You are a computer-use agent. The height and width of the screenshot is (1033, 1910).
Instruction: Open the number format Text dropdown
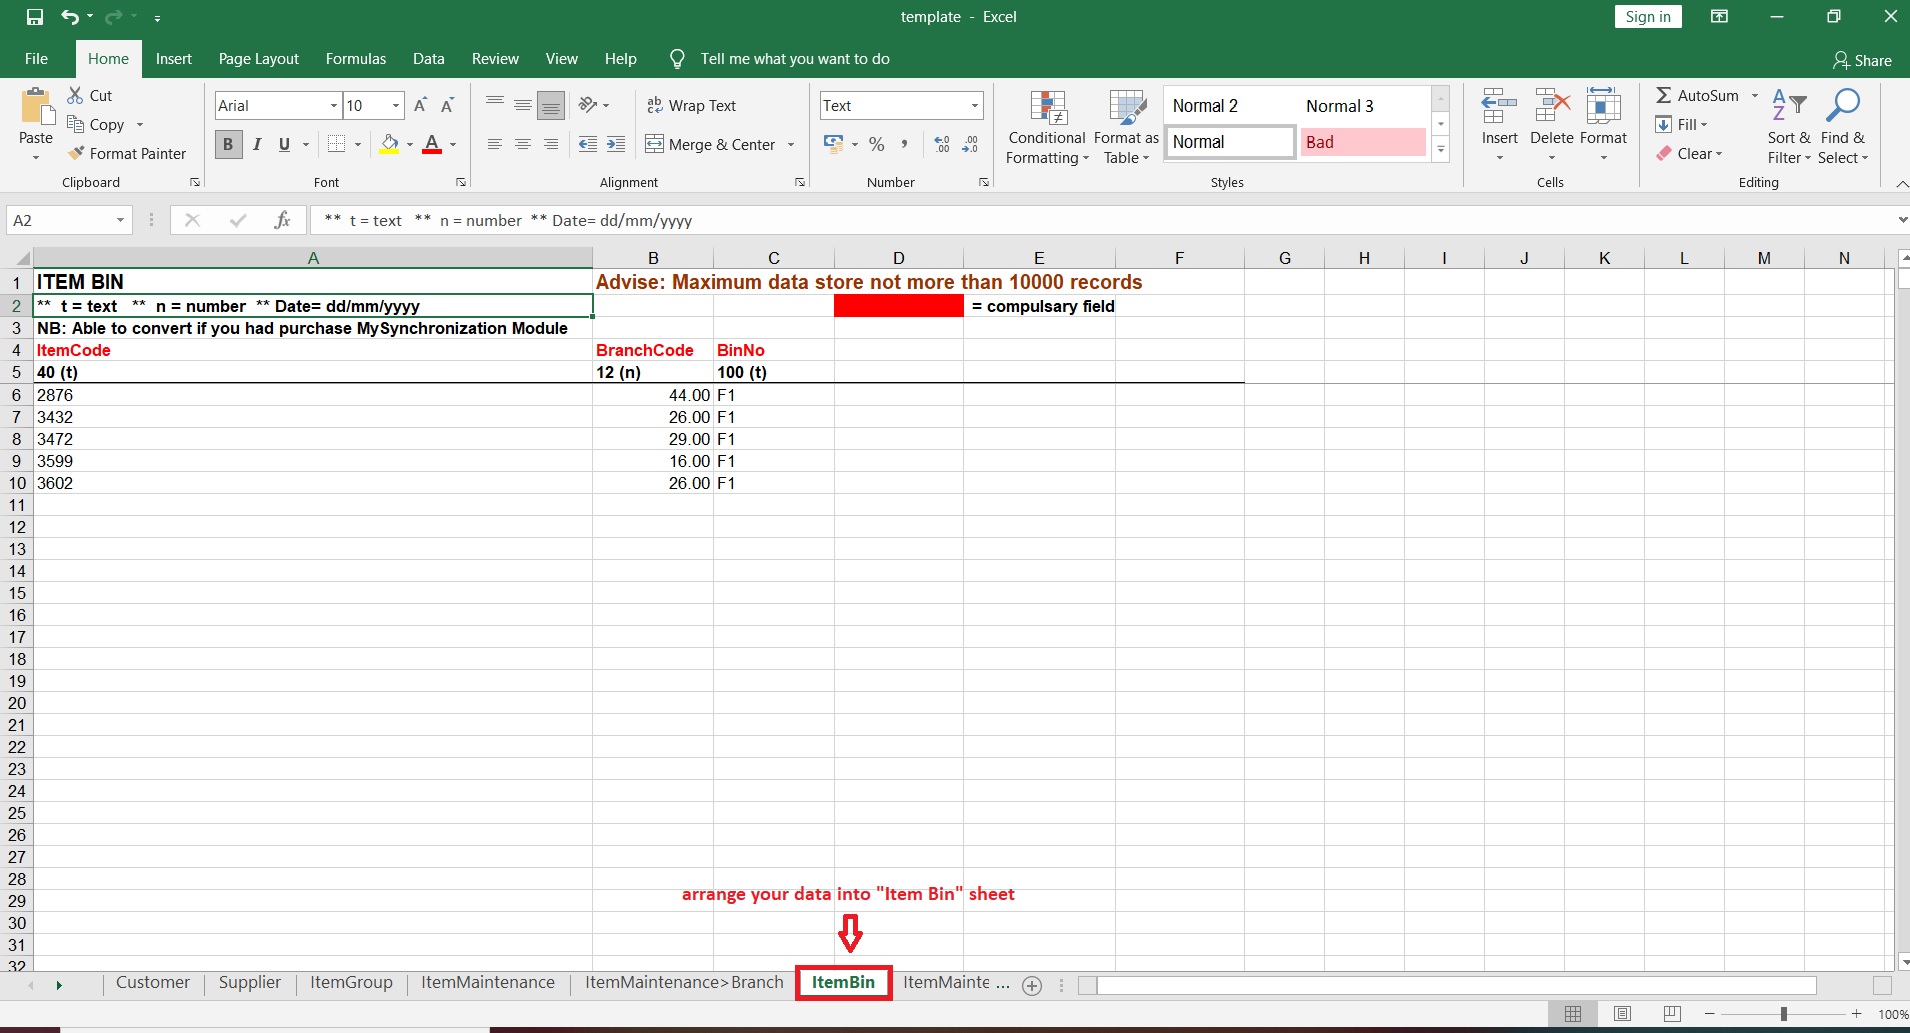[x=974, y=105]
